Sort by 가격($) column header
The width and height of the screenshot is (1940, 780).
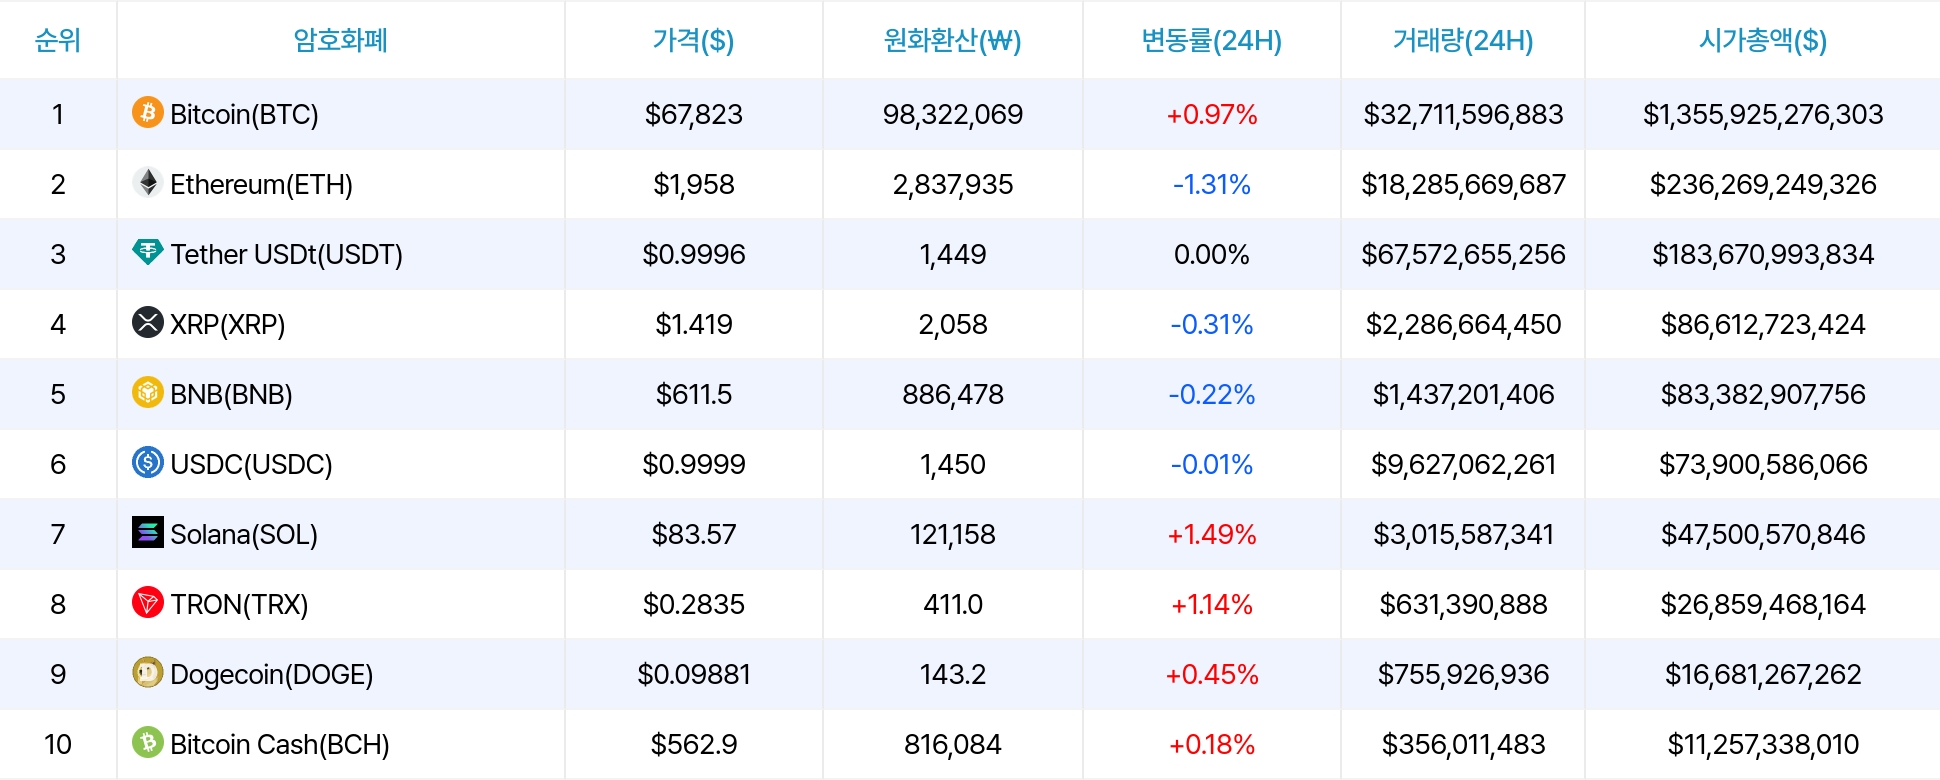click(693, 40)
